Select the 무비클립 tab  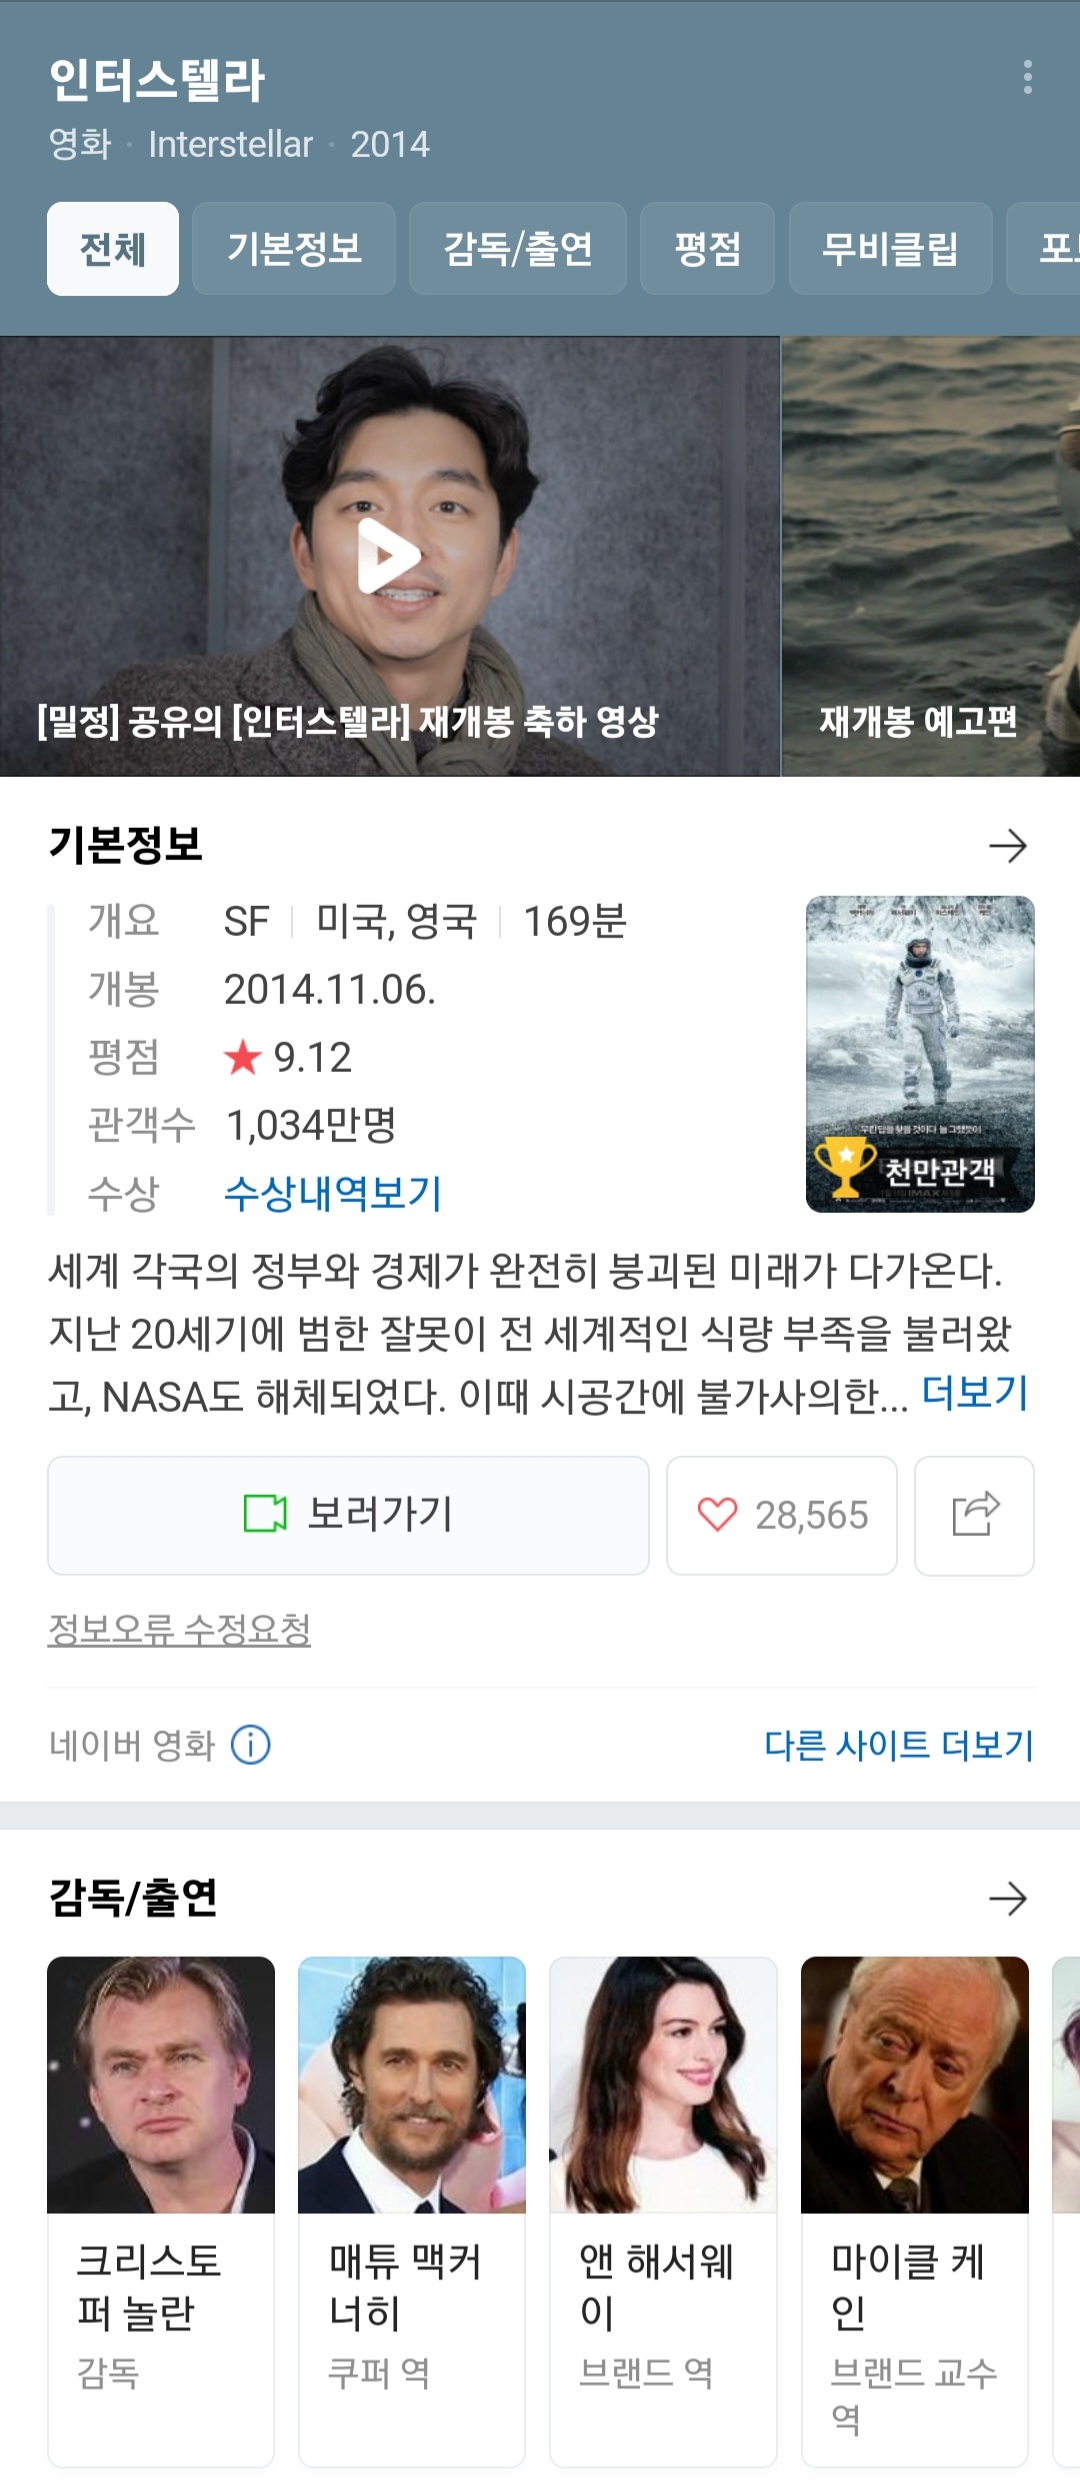point(890,249)
